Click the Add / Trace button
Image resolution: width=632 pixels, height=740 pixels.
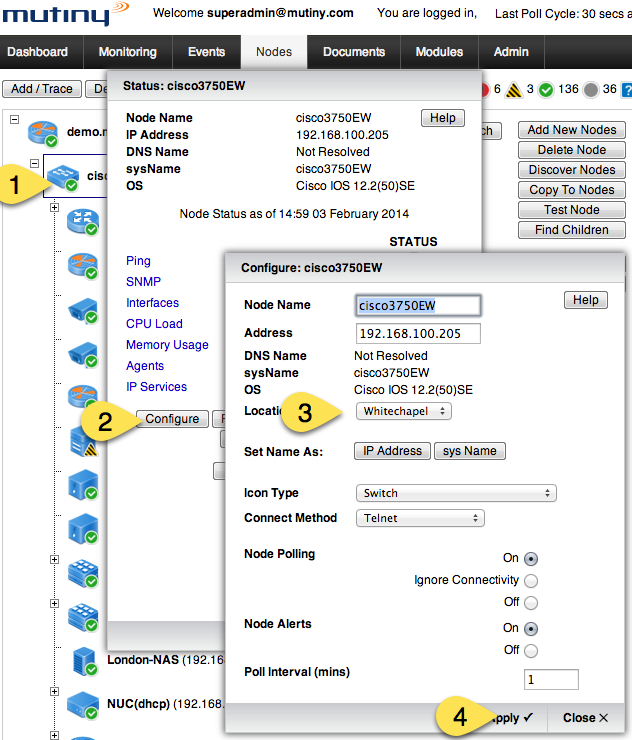[42, 89]
